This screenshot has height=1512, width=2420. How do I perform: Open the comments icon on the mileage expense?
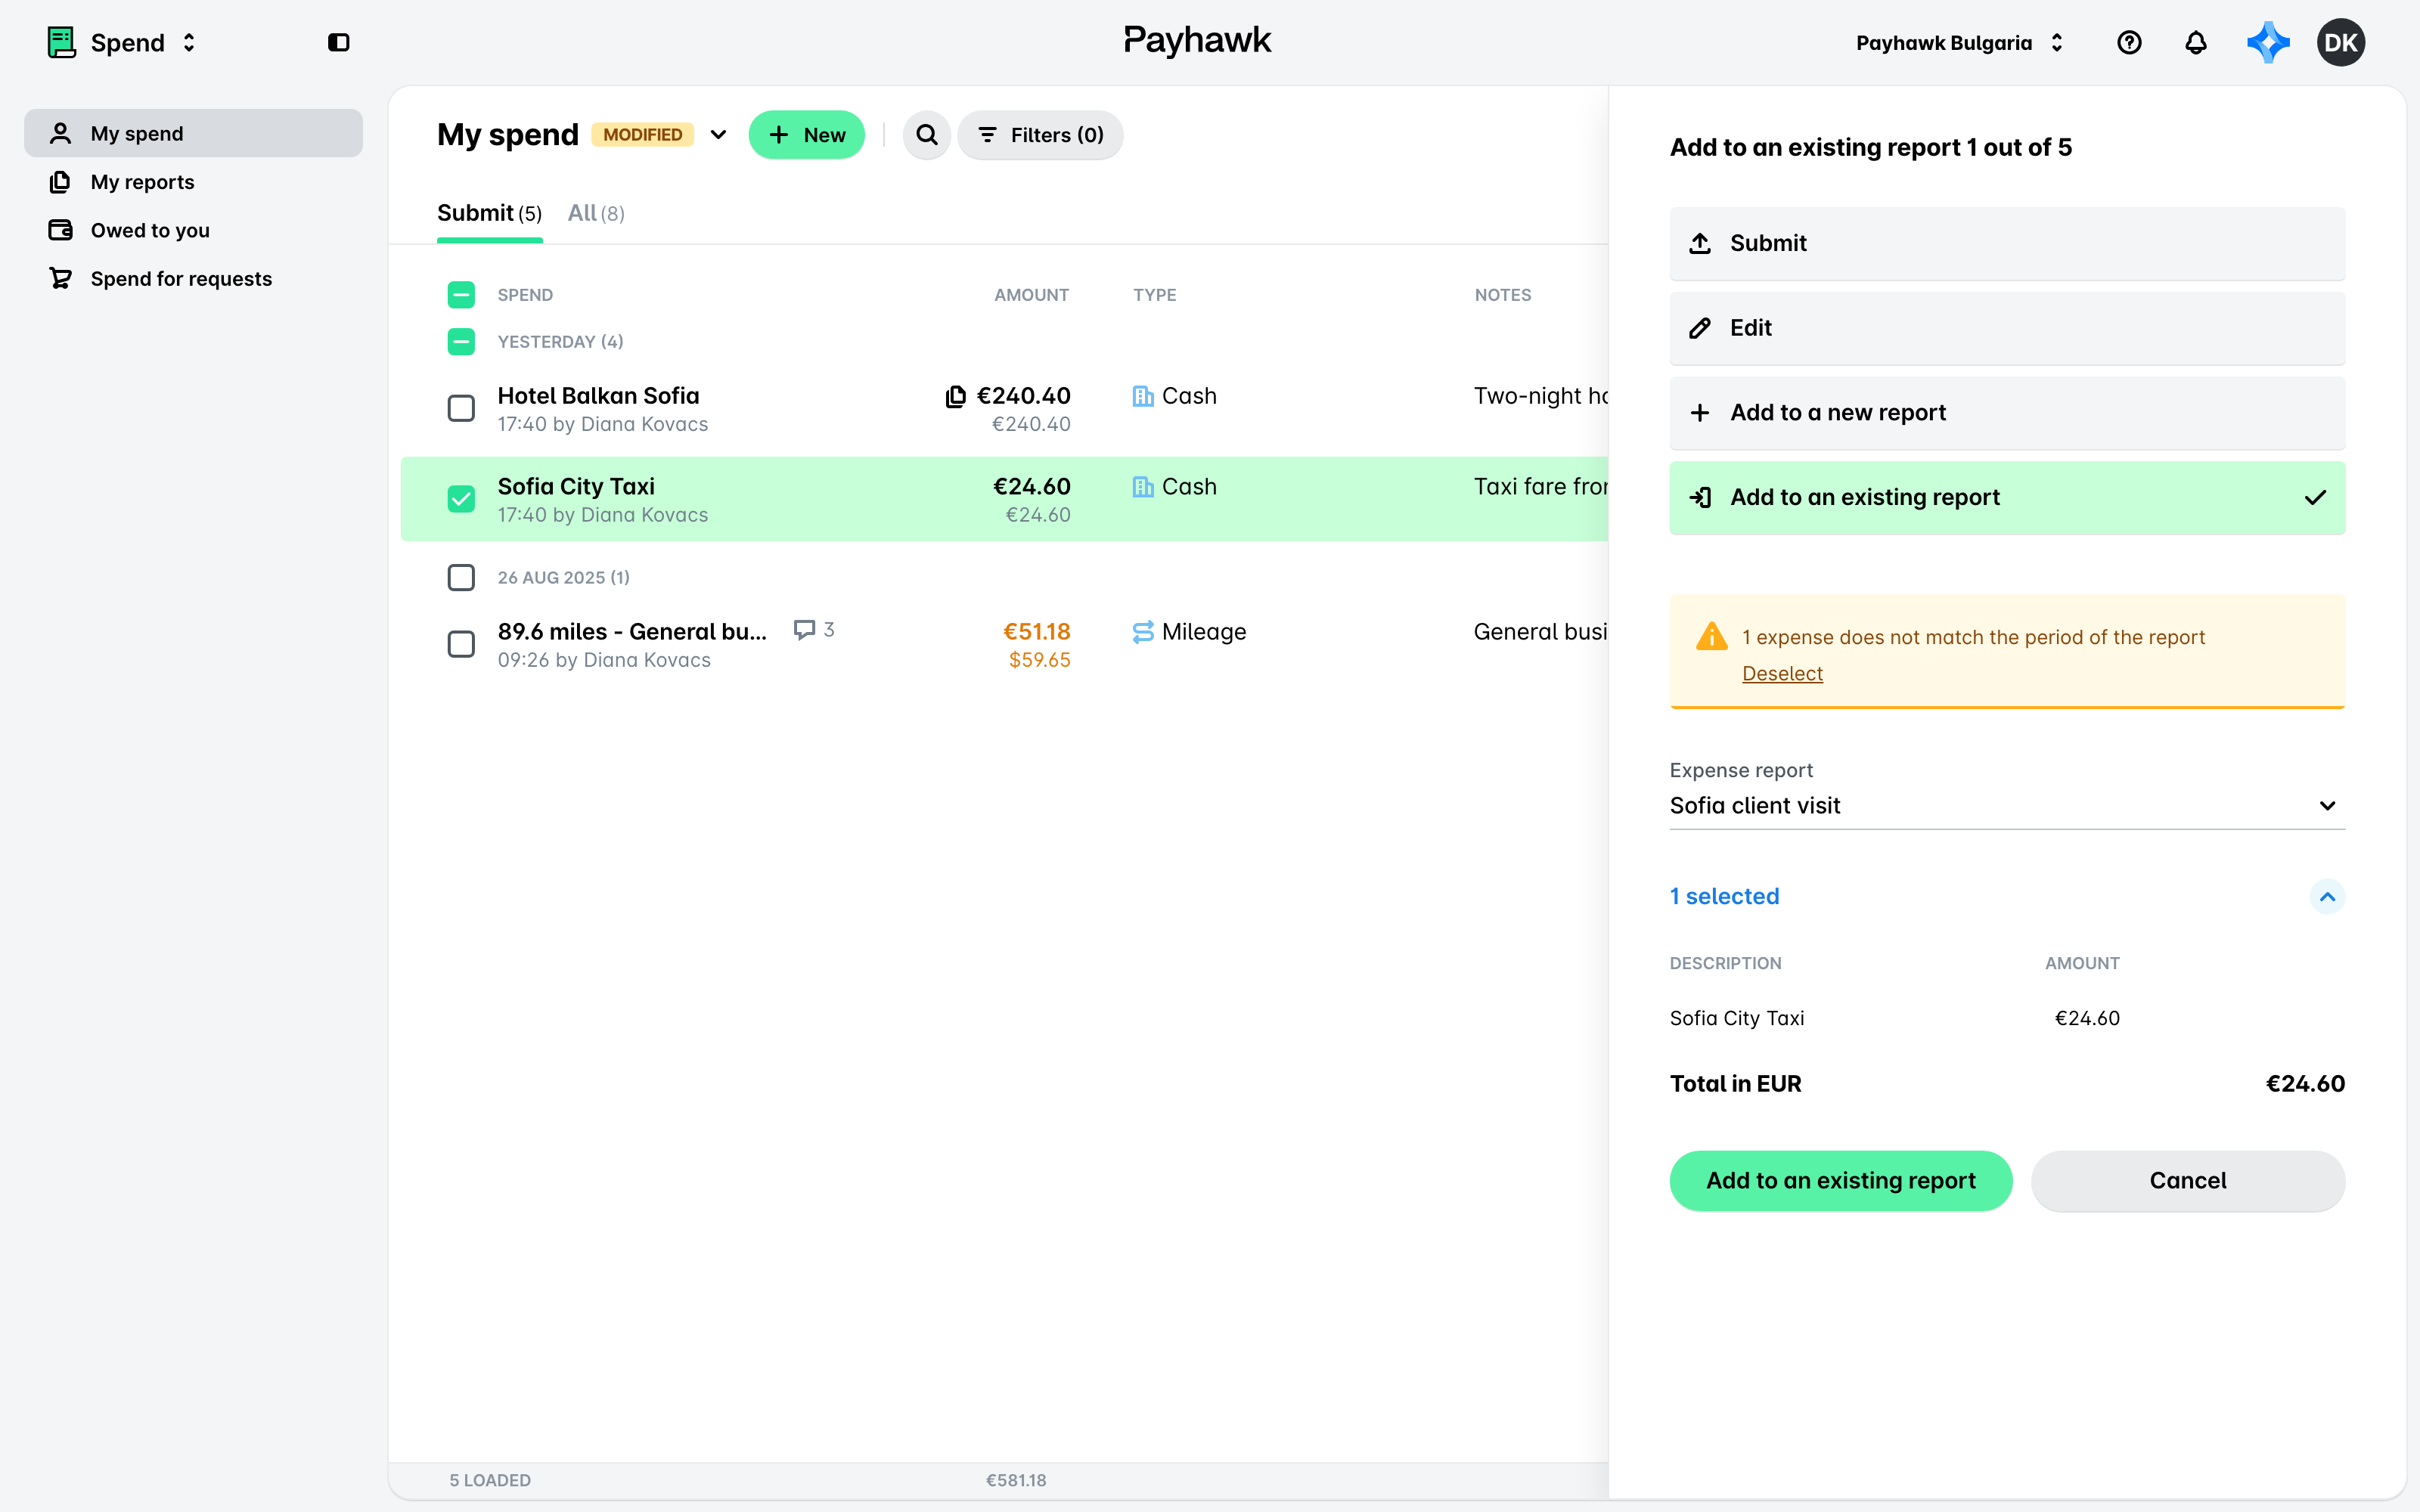tap(804, 629)
